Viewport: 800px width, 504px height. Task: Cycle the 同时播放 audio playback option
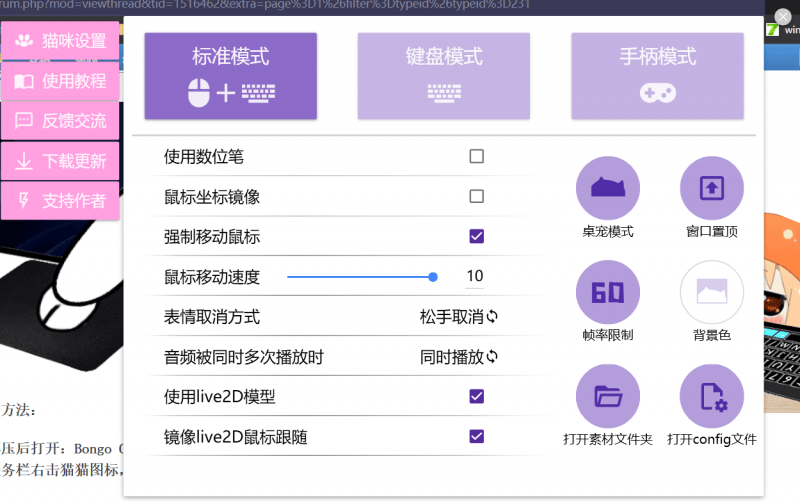(x=460, y=357)
